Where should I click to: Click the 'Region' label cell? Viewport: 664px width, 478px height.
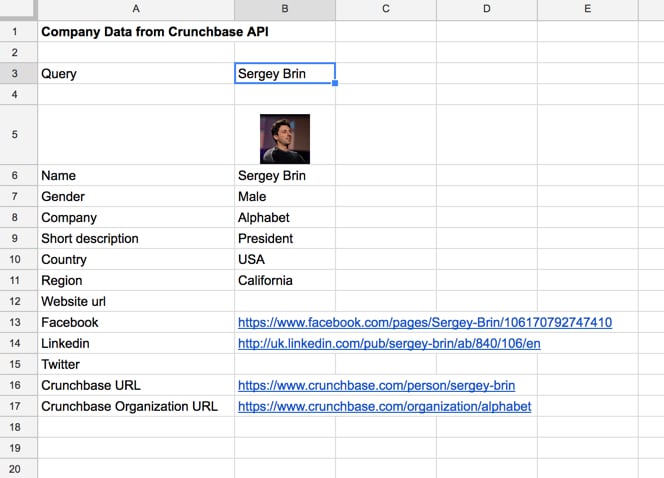[136, 280]
